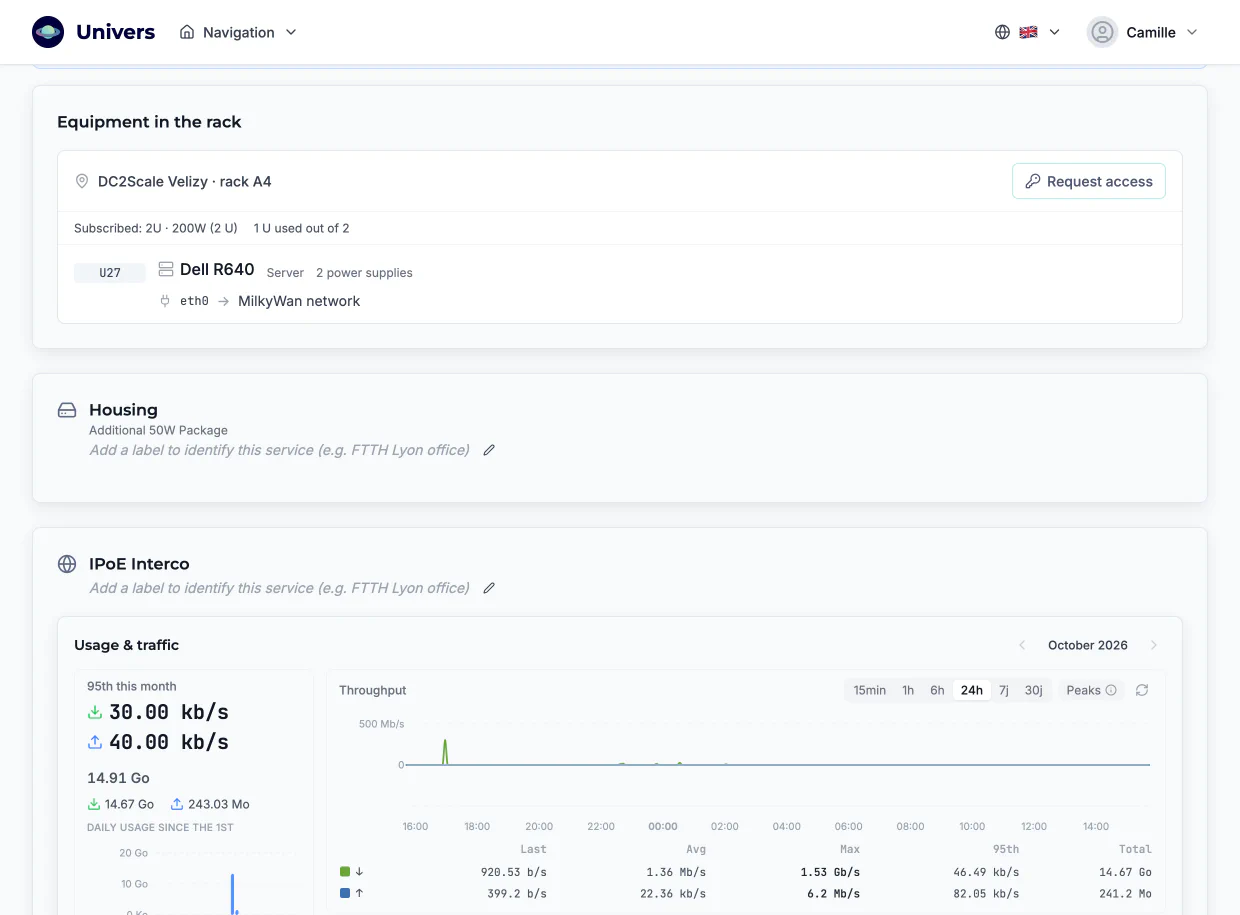
Task: Click the Housing label placeholder text
Action: (x=279, y=450)
